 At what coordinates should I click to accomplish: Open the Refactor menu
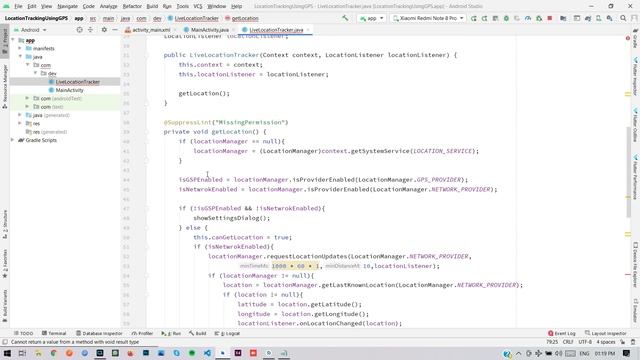pyautogui.click(x=132, y=7)
